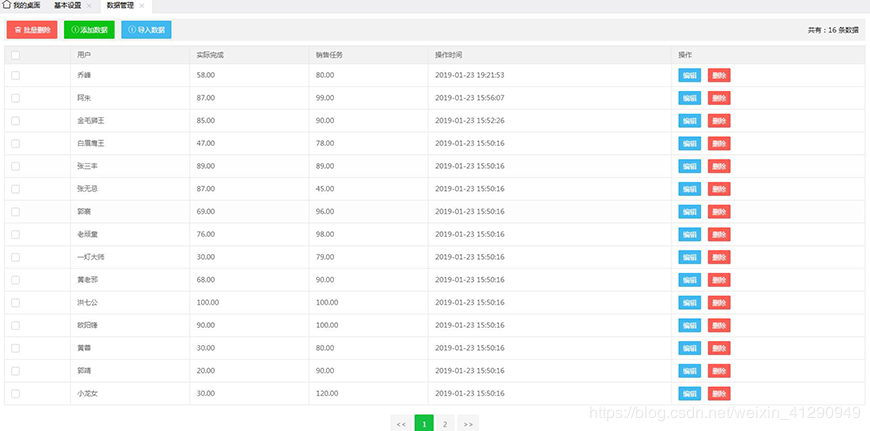Click the 批量删除 batch delete button

tap(32, 30)
